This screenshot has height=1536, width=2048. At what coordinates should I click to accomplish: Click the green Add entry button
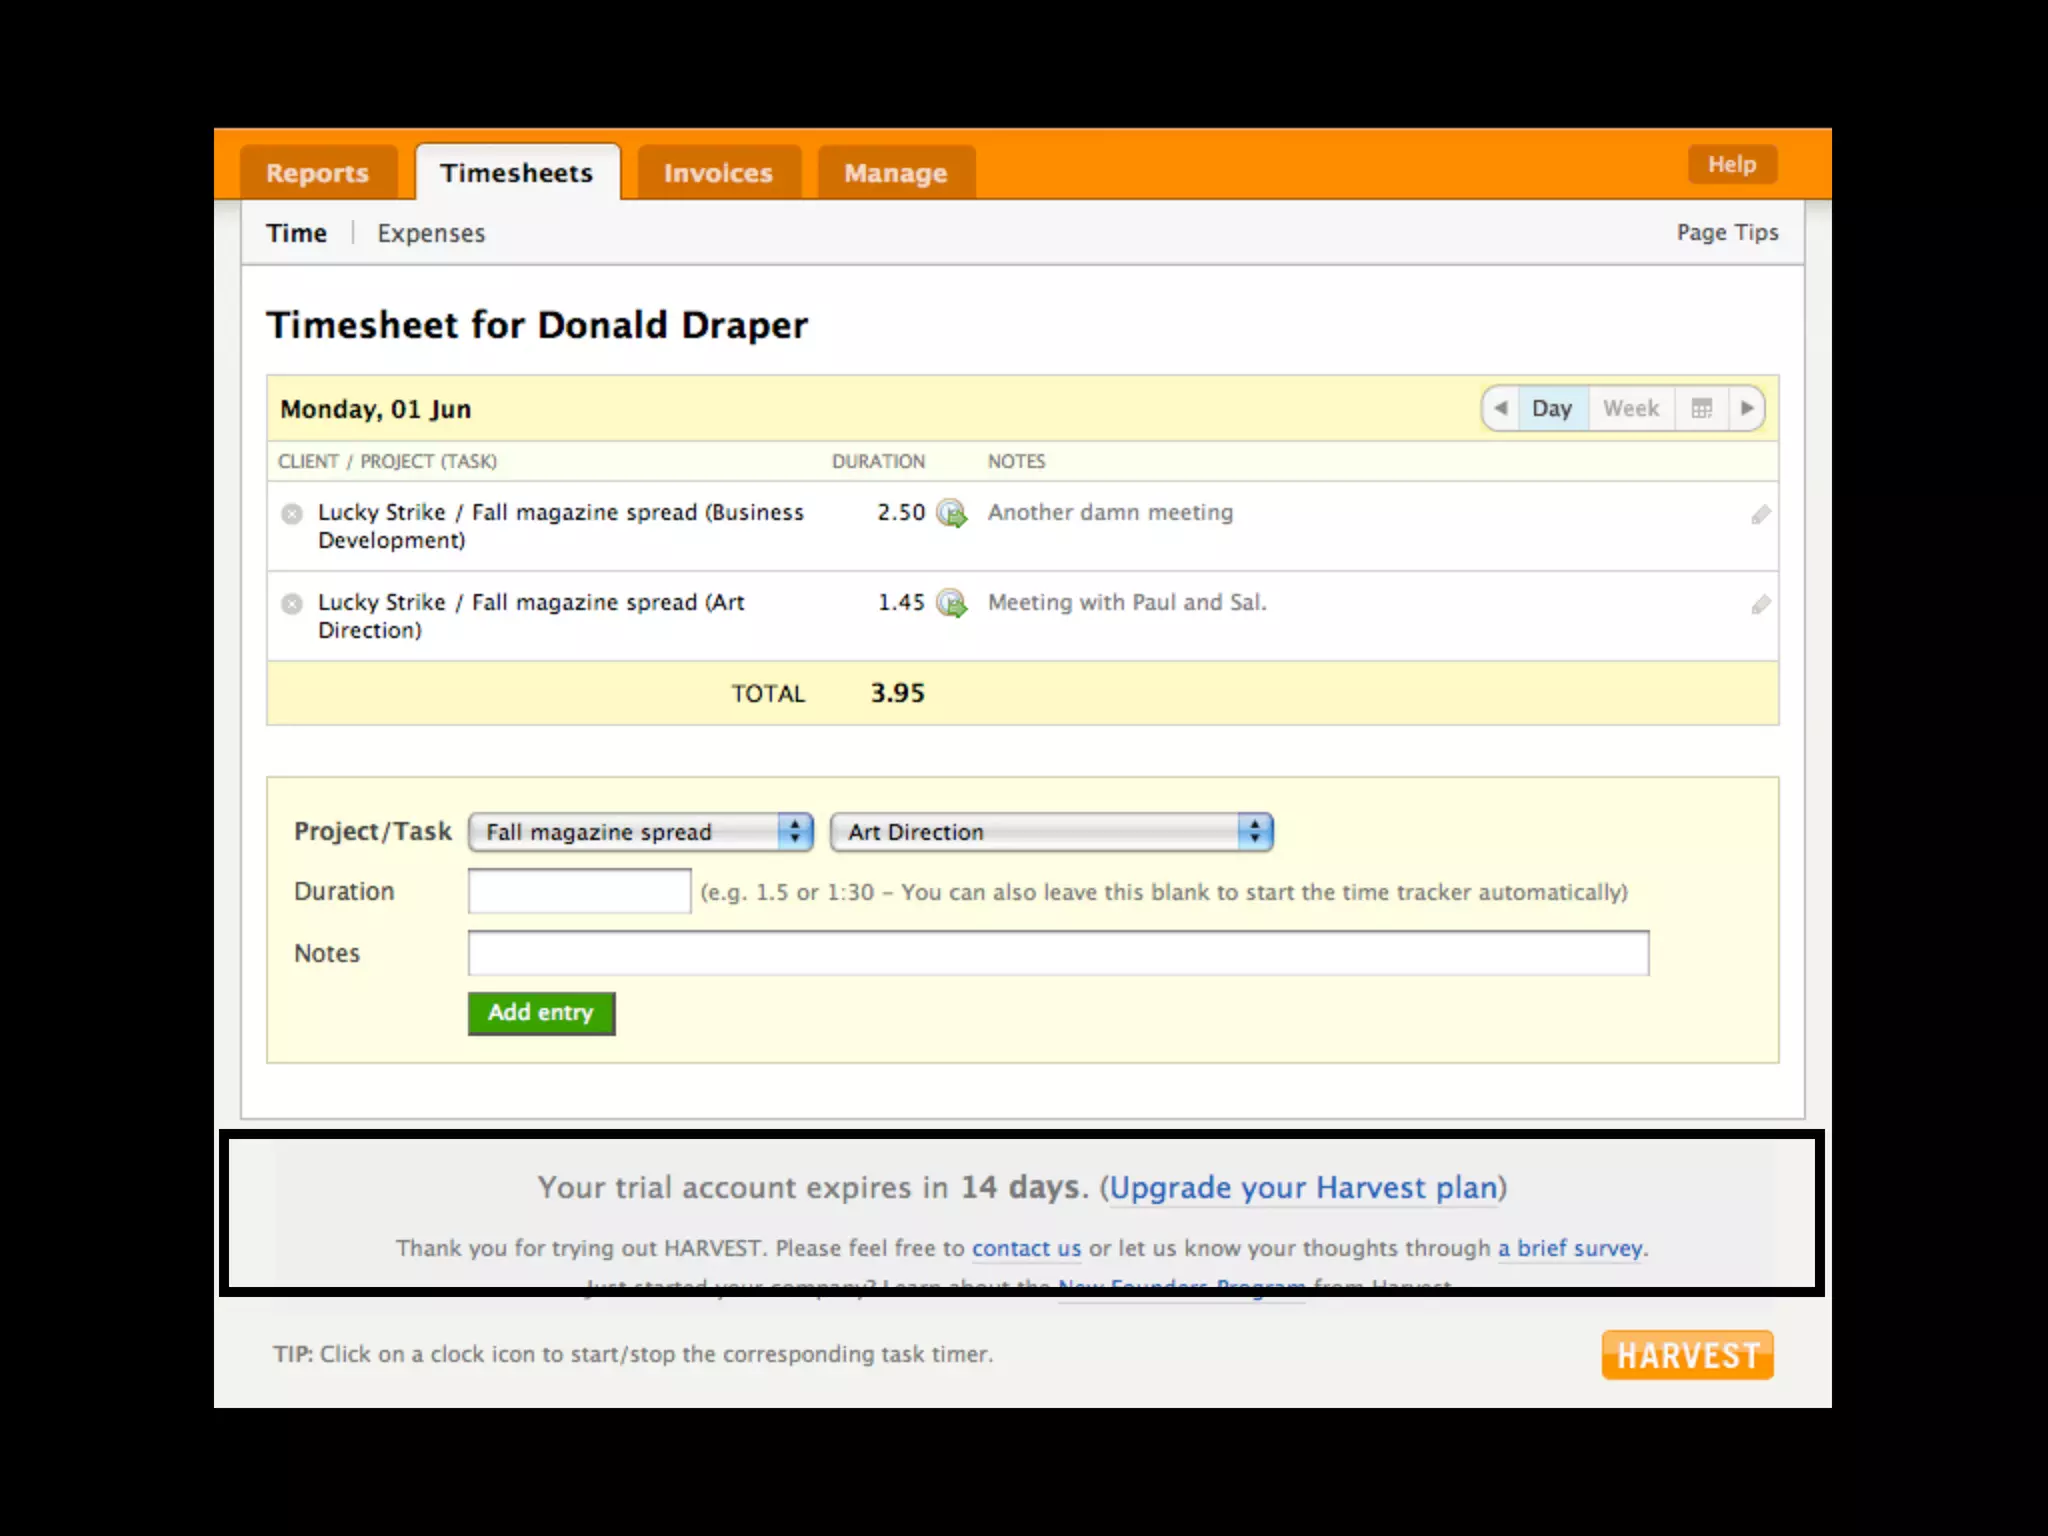pyautogui.click(x=541, y=1013)
